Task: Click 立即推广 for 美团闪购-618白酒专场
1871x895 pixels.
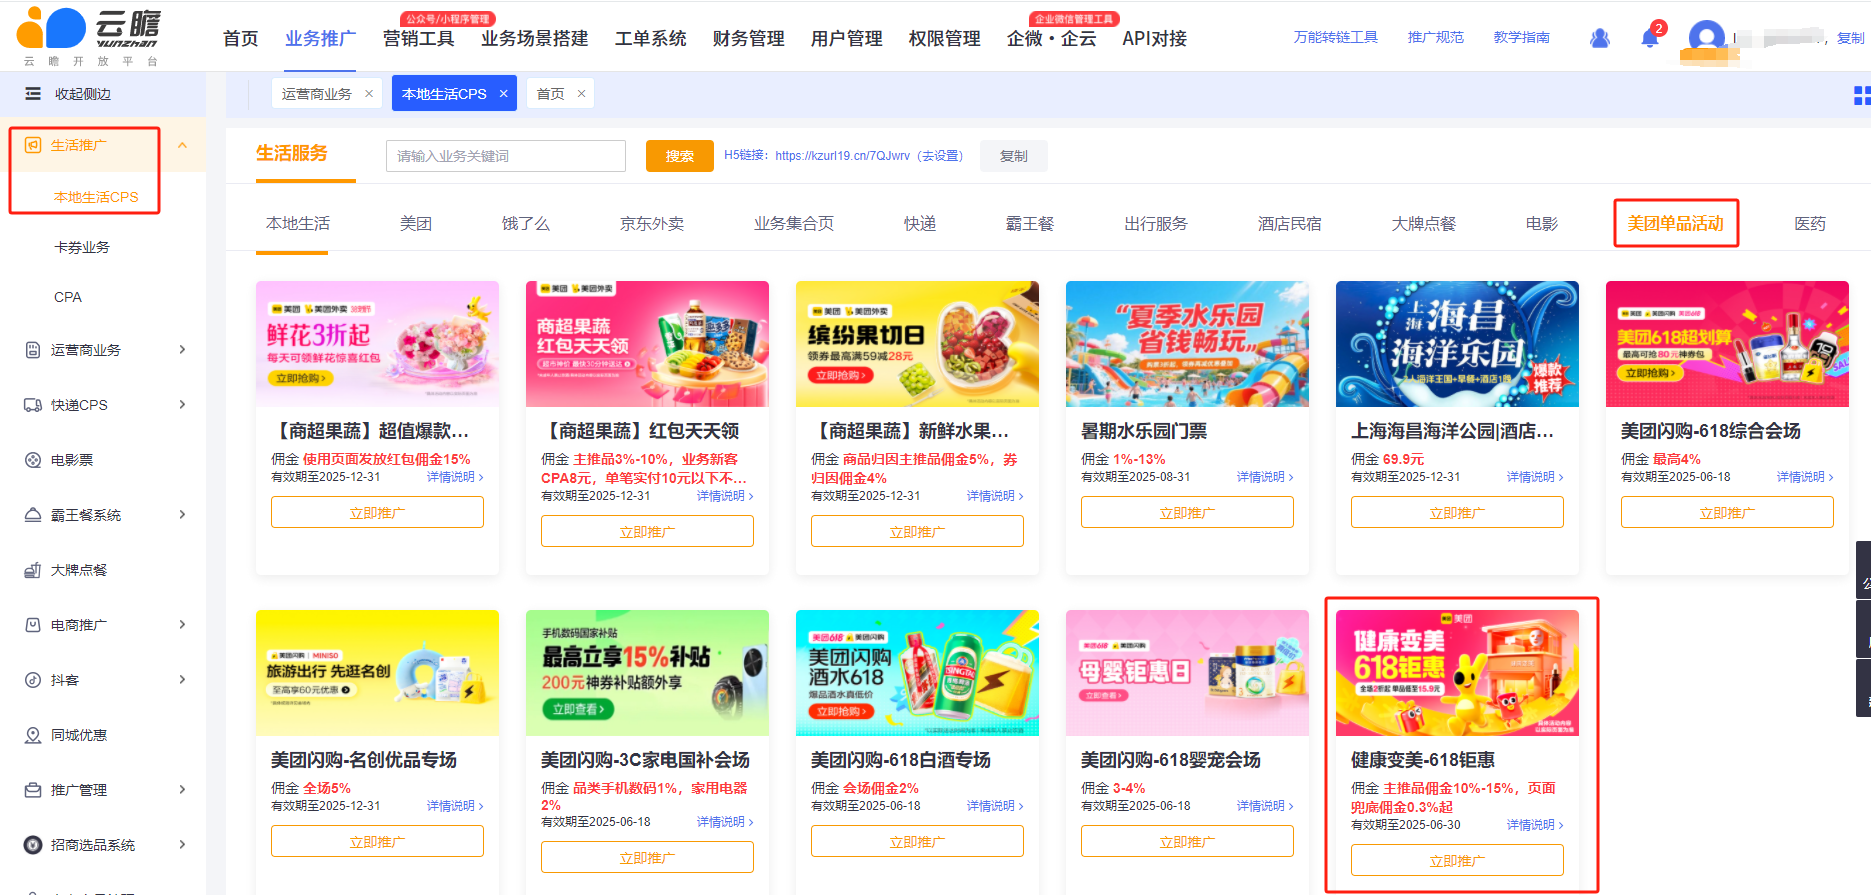Action: coord(917,841)
